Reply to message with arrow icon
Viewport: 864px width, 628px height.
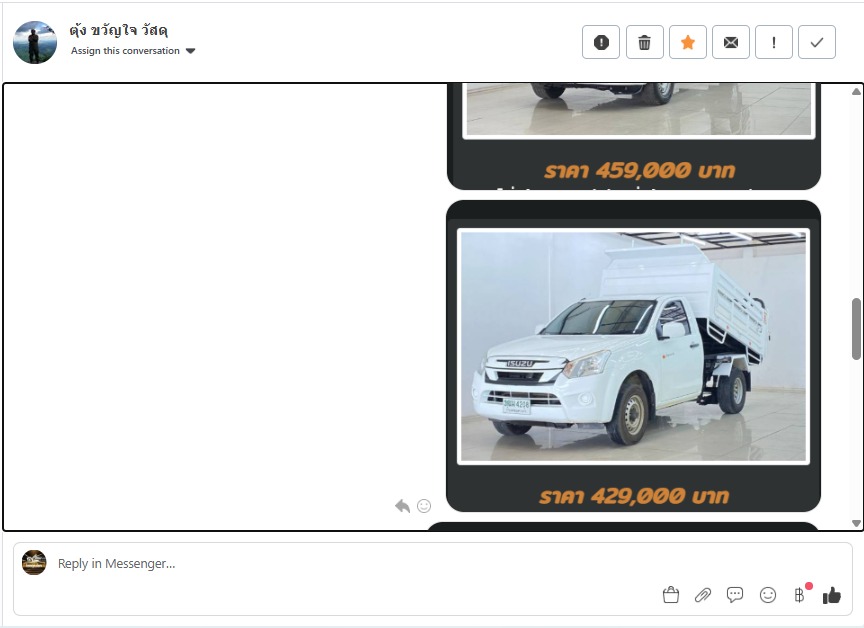click(x=402, y=506)
